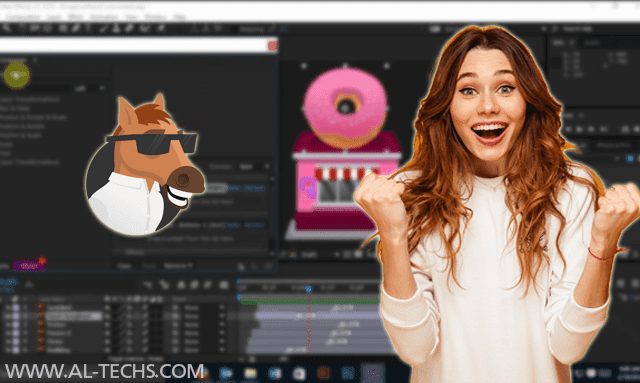The height and width of the screenshot is (383, 640).
Task: Click the green work area bar
Action: pyautogui.click(x=310, y=302)
